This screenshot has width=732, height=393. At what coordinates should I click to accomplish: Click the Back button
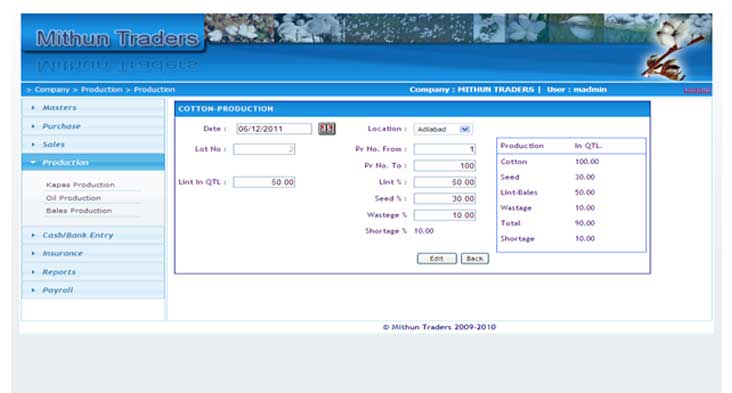click(x=475, y=259)
